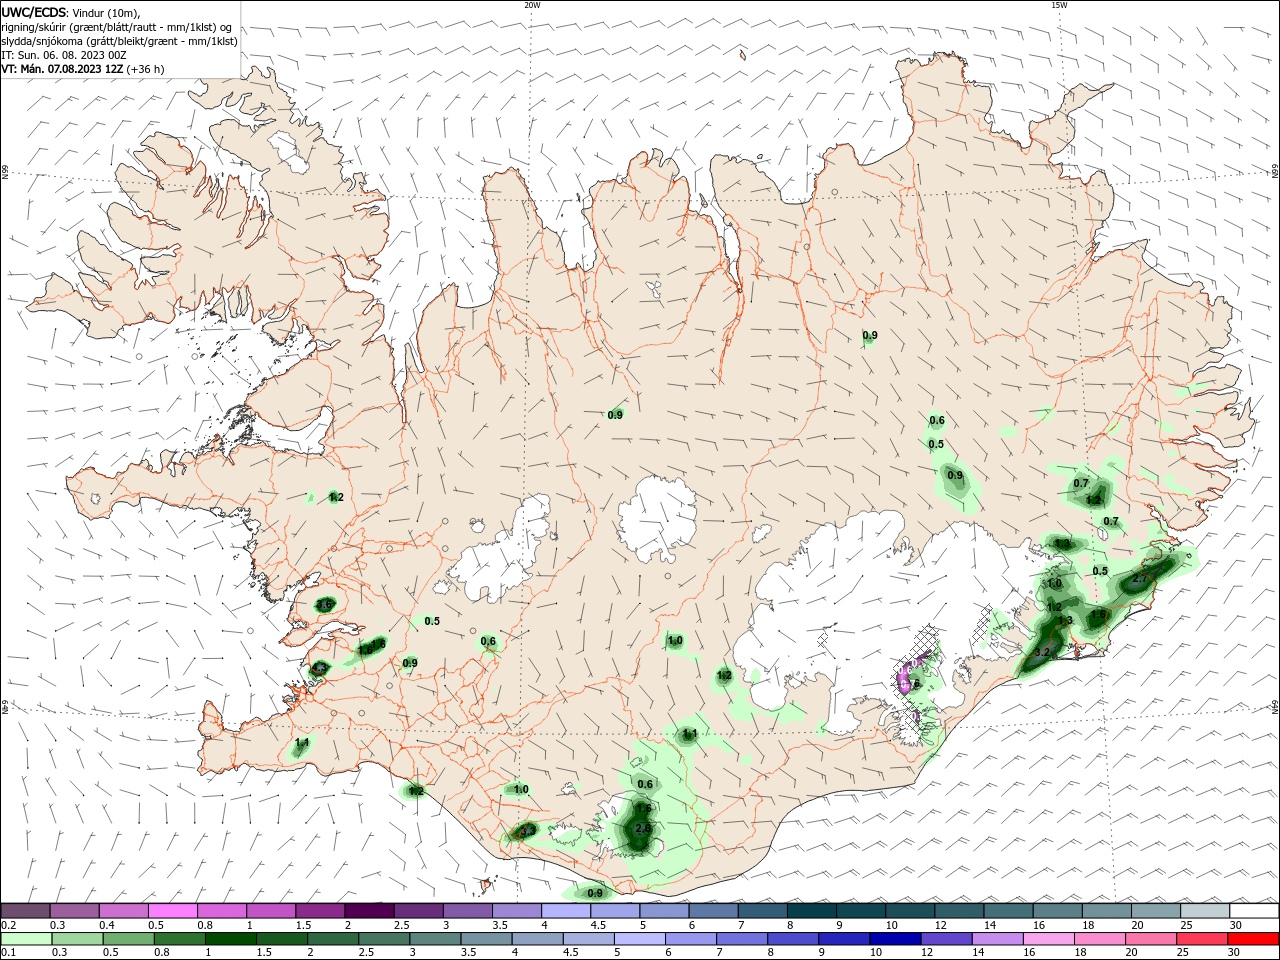Select the 4.3 rainfall value label

pos(320,668)
